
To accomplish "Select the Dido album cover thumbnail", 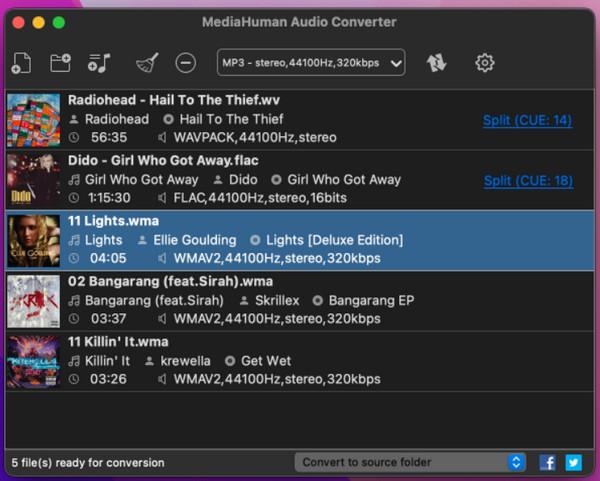I will 34,181.
